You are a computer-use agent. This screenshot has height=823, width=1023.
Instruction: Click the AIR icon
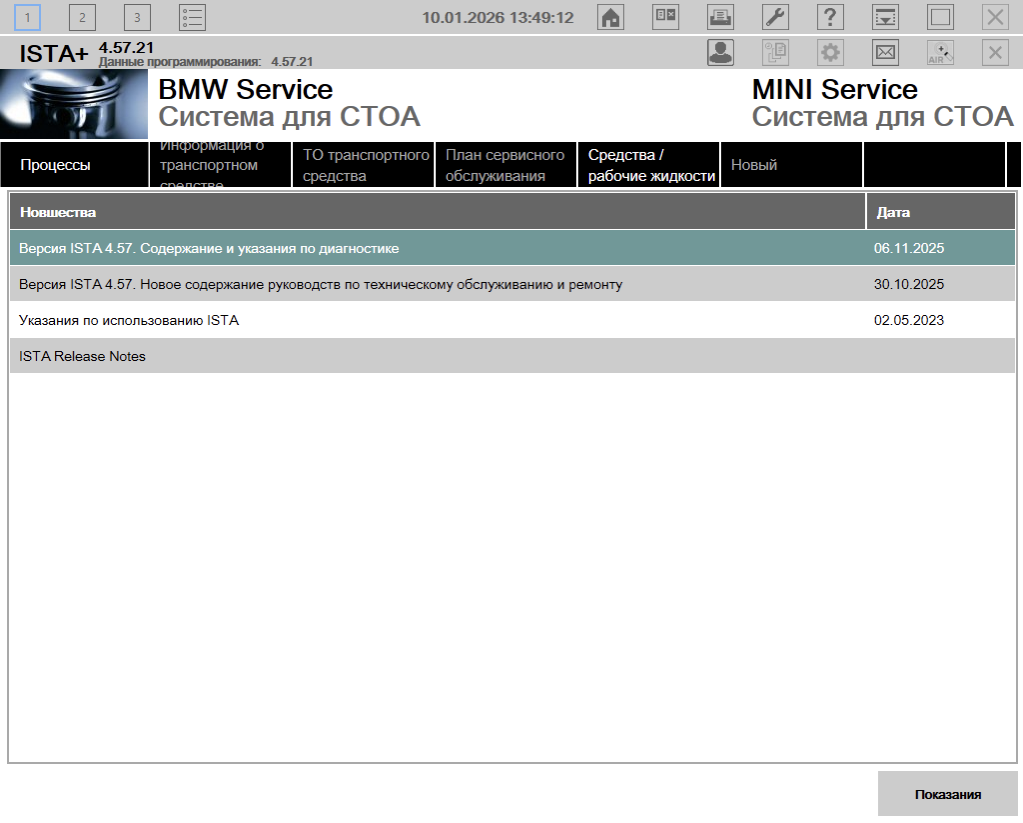click(940, 53)
